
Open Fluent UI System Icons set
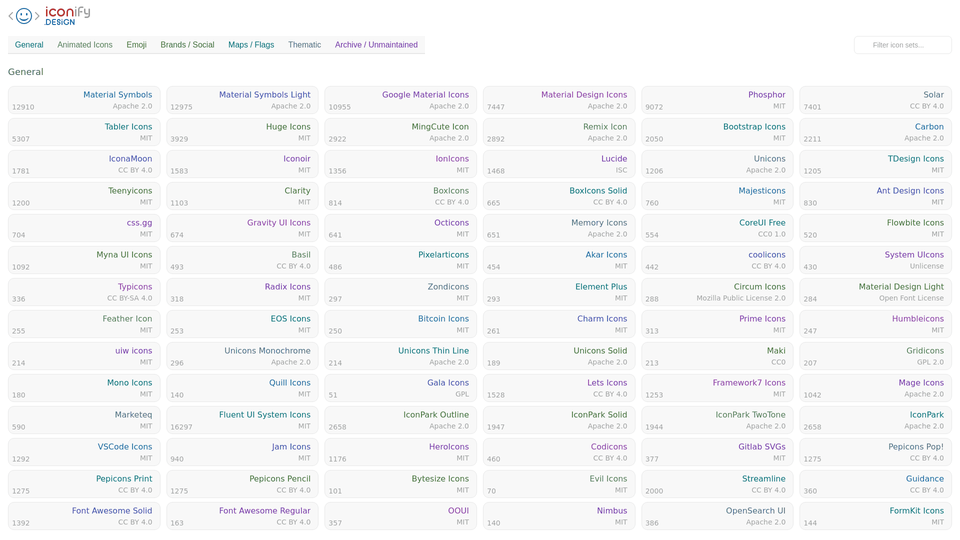click(242, 421)
